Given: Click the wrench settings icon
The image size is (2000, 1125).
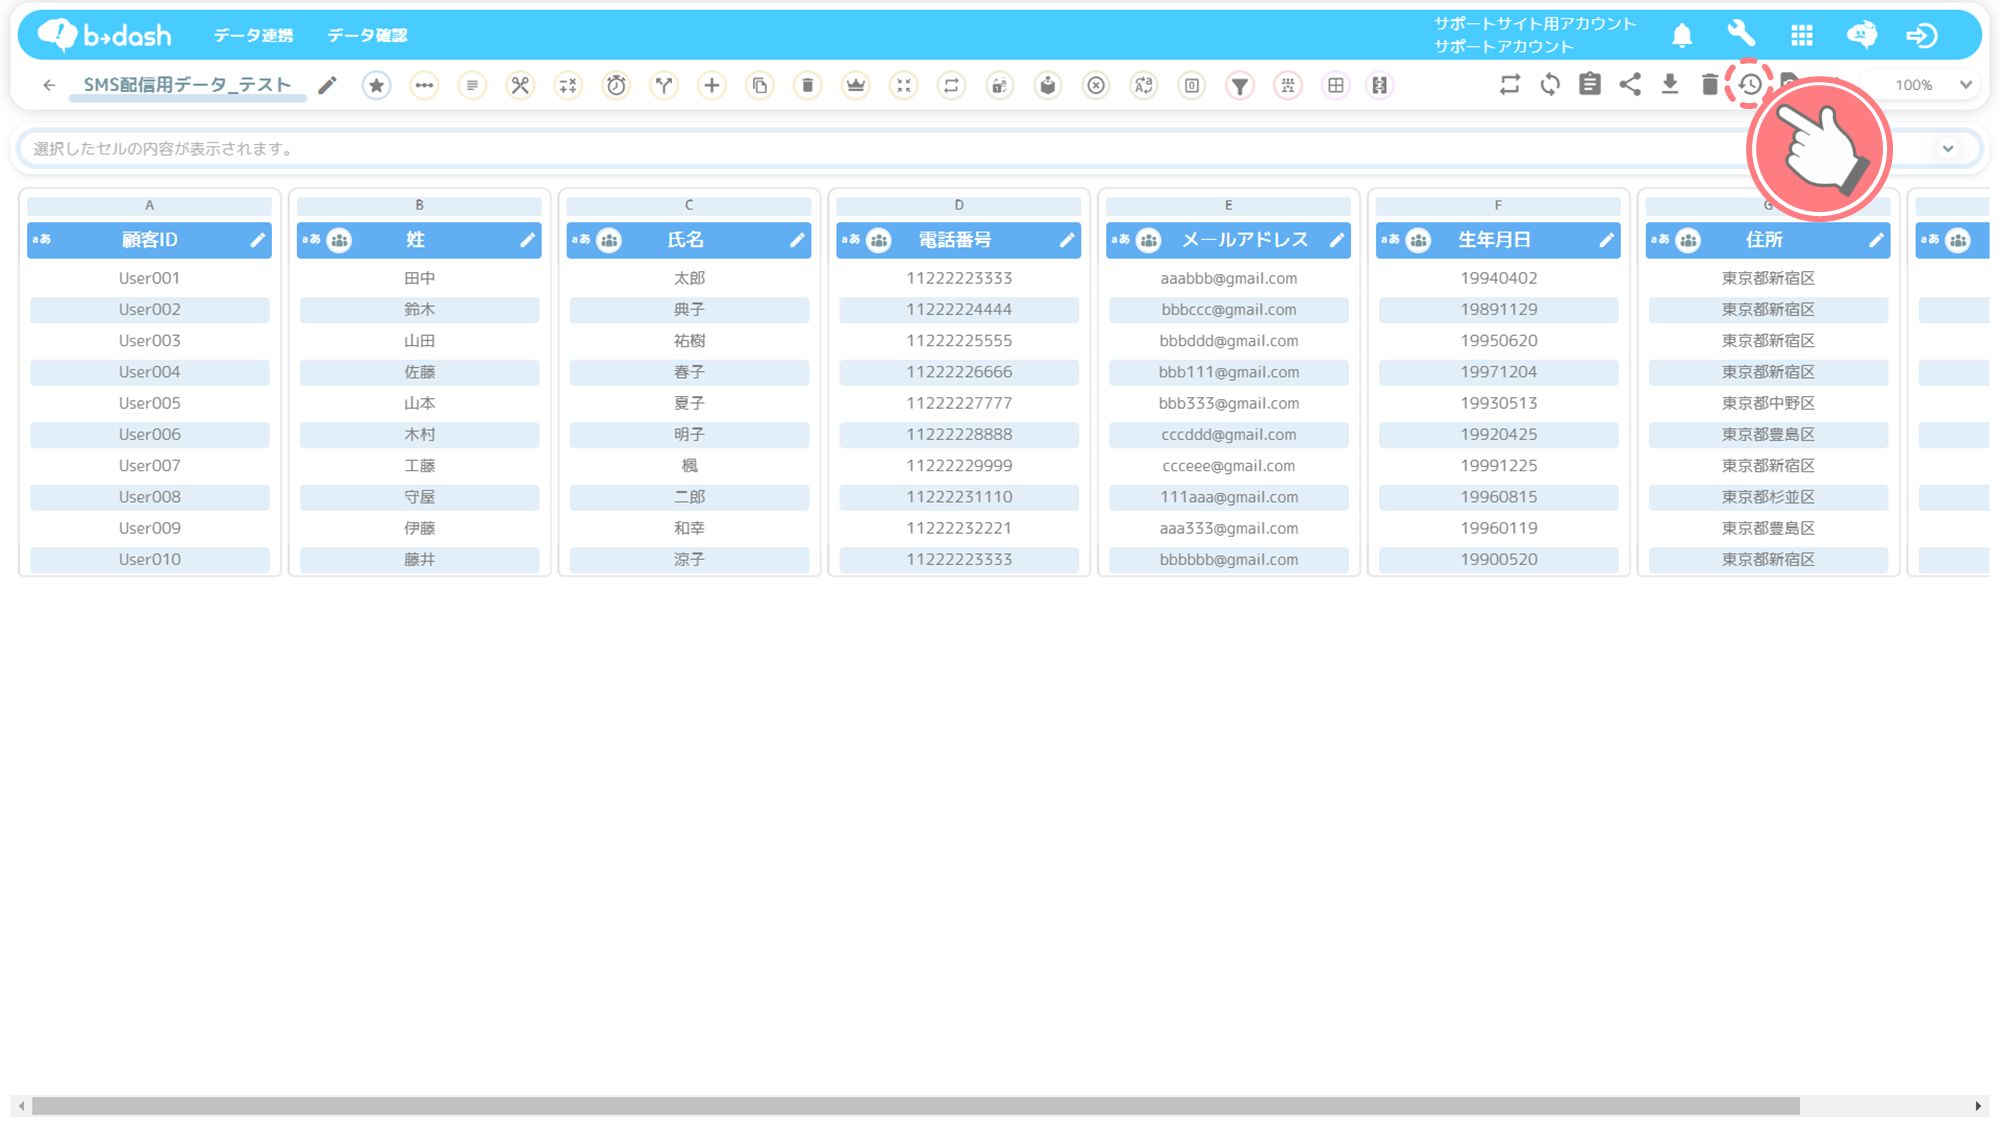Looking at the screenshot, I should (x=1741, y=35).
